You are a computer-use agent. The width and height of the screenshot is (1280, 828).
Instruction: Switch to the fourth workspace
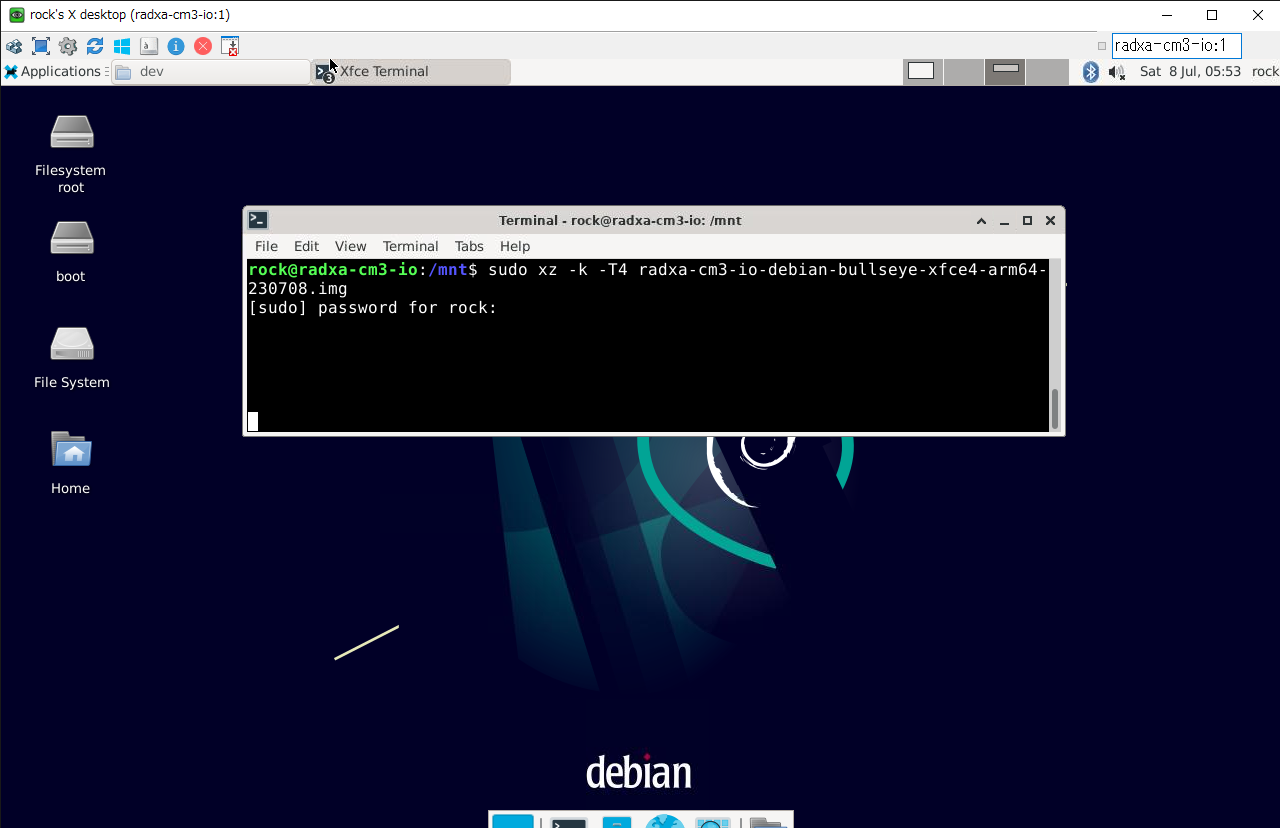[1046, 72]
